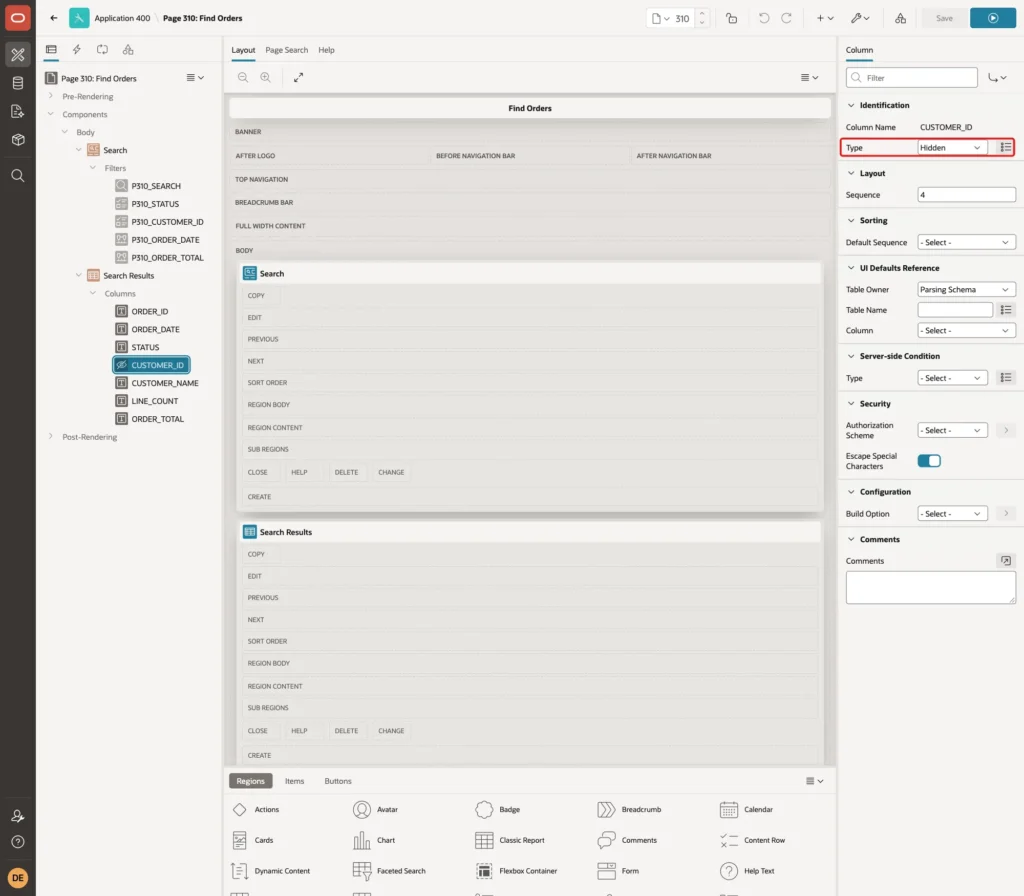This screenshot has width=1024, height=896.
Task: Select the Breadcrumb region icon
Action: 606,809
